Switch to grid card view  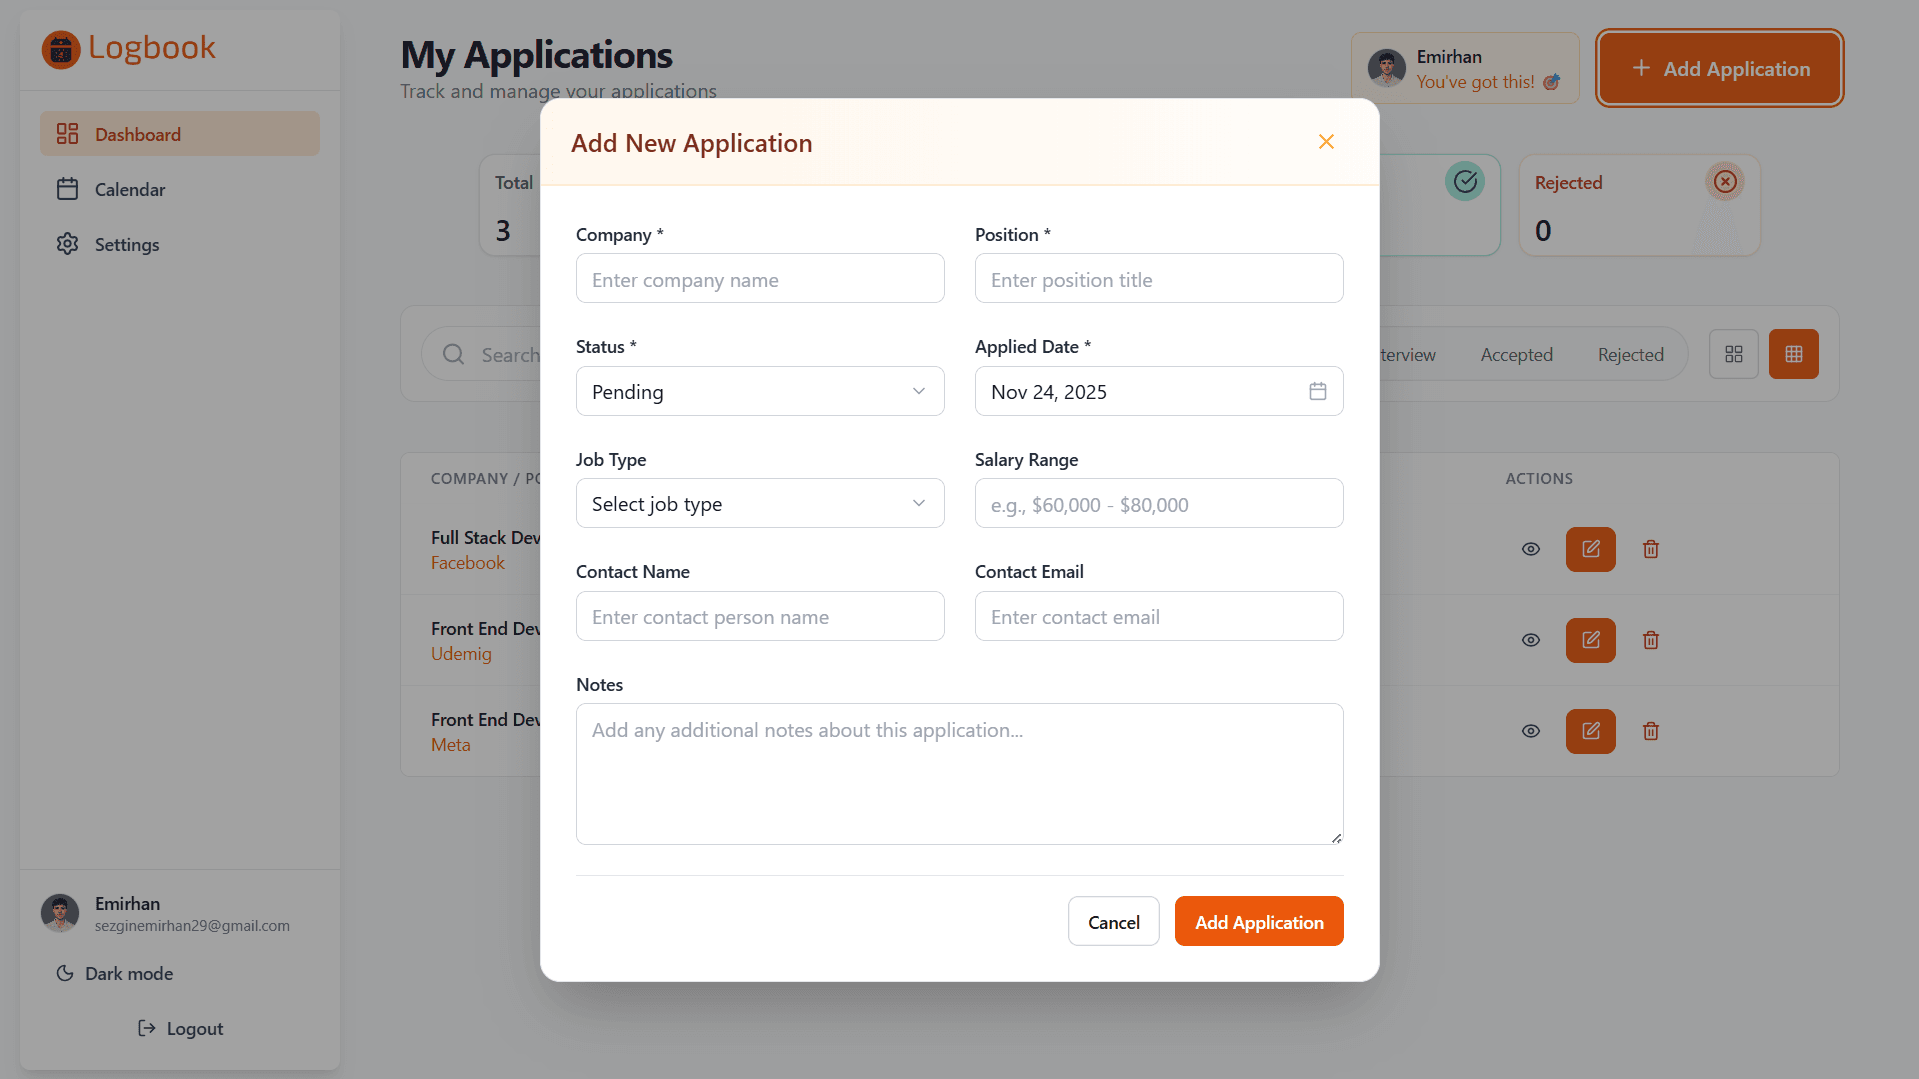1734,354
